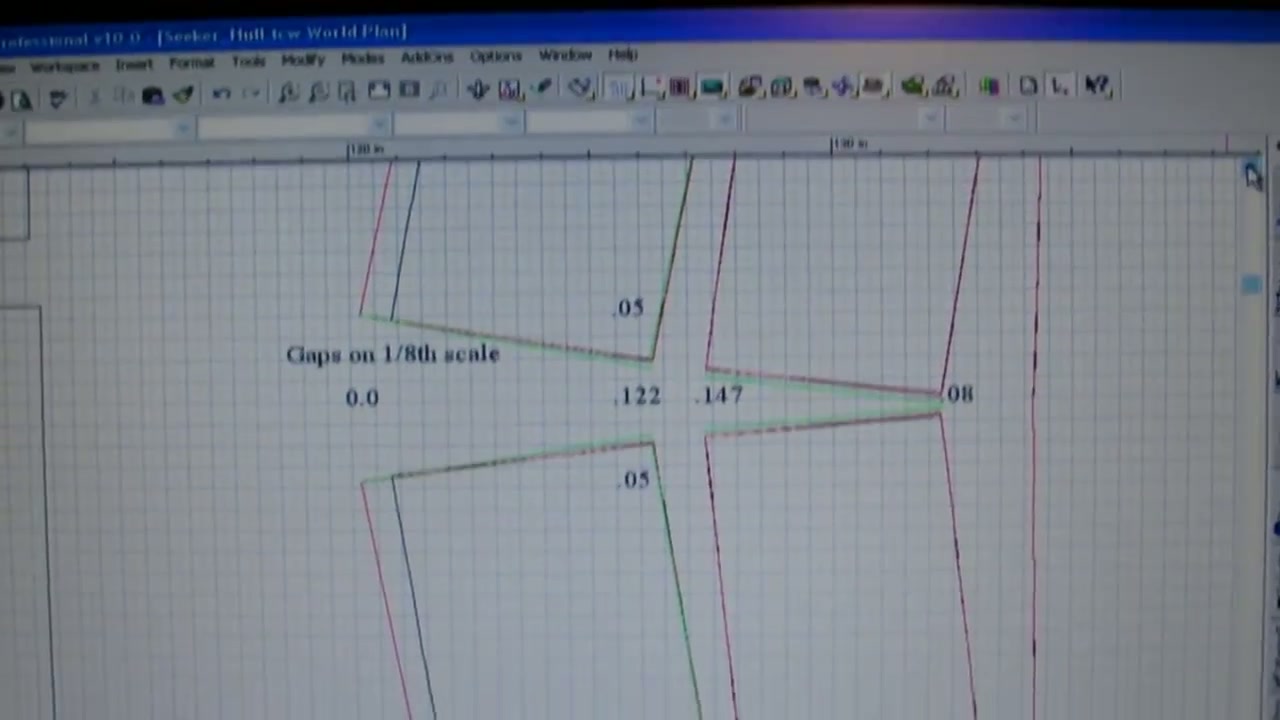Open the Window menu
This screenshot has height=720, width=1280.
coord(565,56)
